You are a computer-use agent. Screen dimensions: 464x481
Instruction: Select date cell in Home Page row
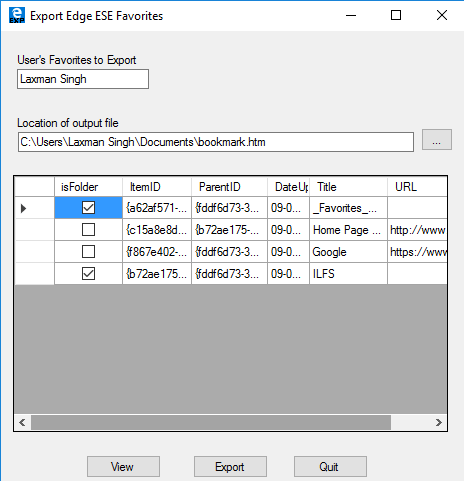288,230
